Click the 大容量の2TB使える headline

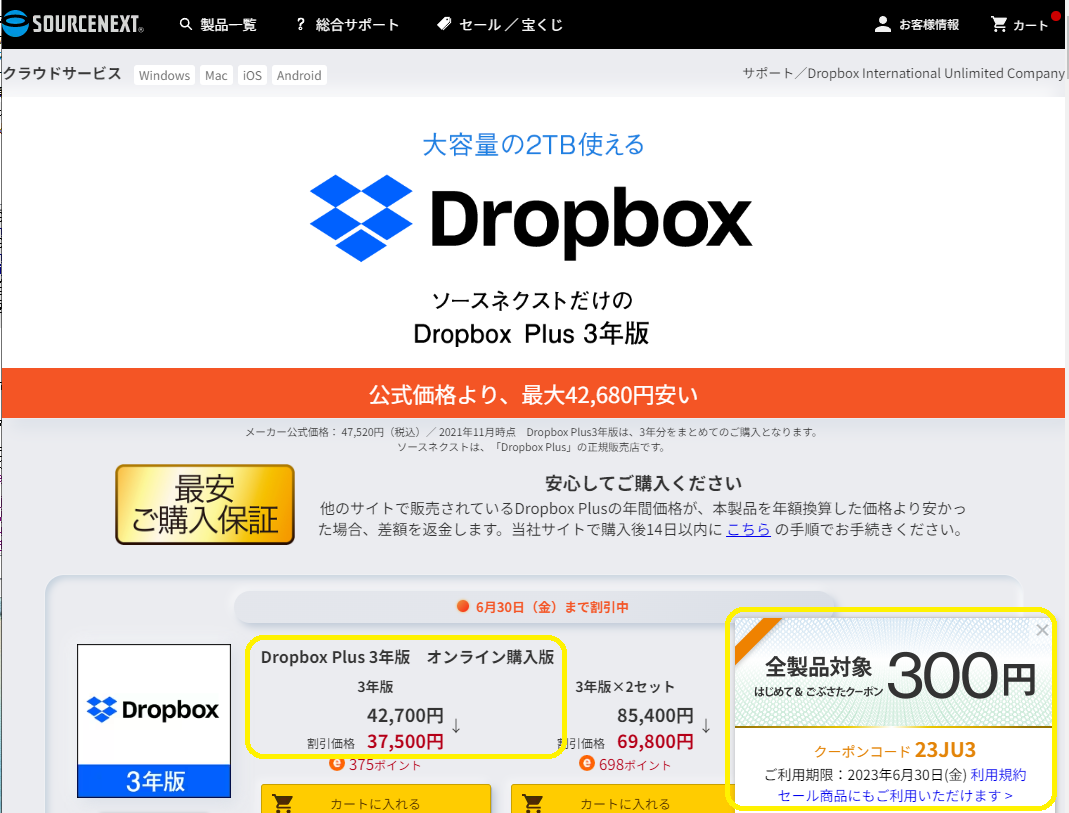(533, 144)
